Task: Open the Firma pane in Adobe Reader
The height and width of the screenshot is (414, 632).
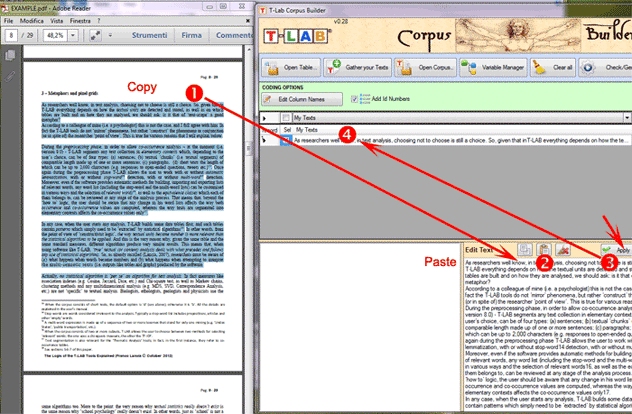Action: (191, 35)
